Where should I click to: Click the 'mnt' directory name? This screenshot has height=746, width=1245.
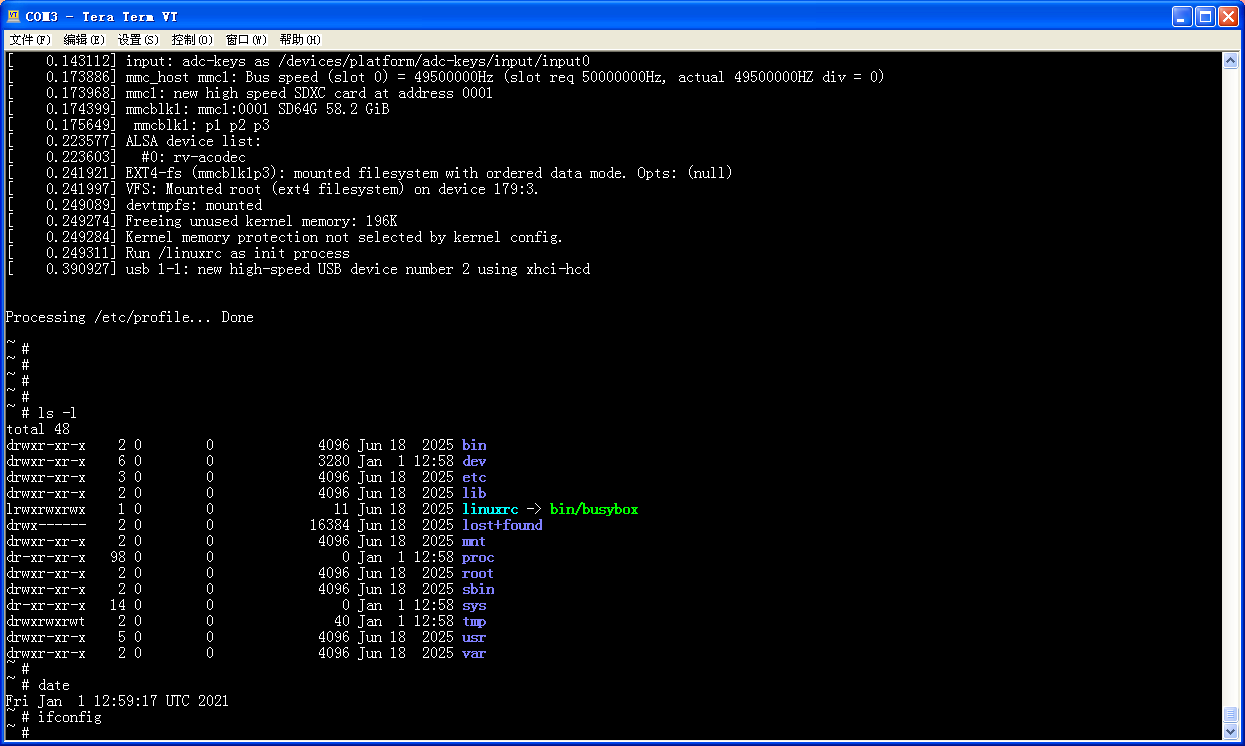(x=474, y=541)
